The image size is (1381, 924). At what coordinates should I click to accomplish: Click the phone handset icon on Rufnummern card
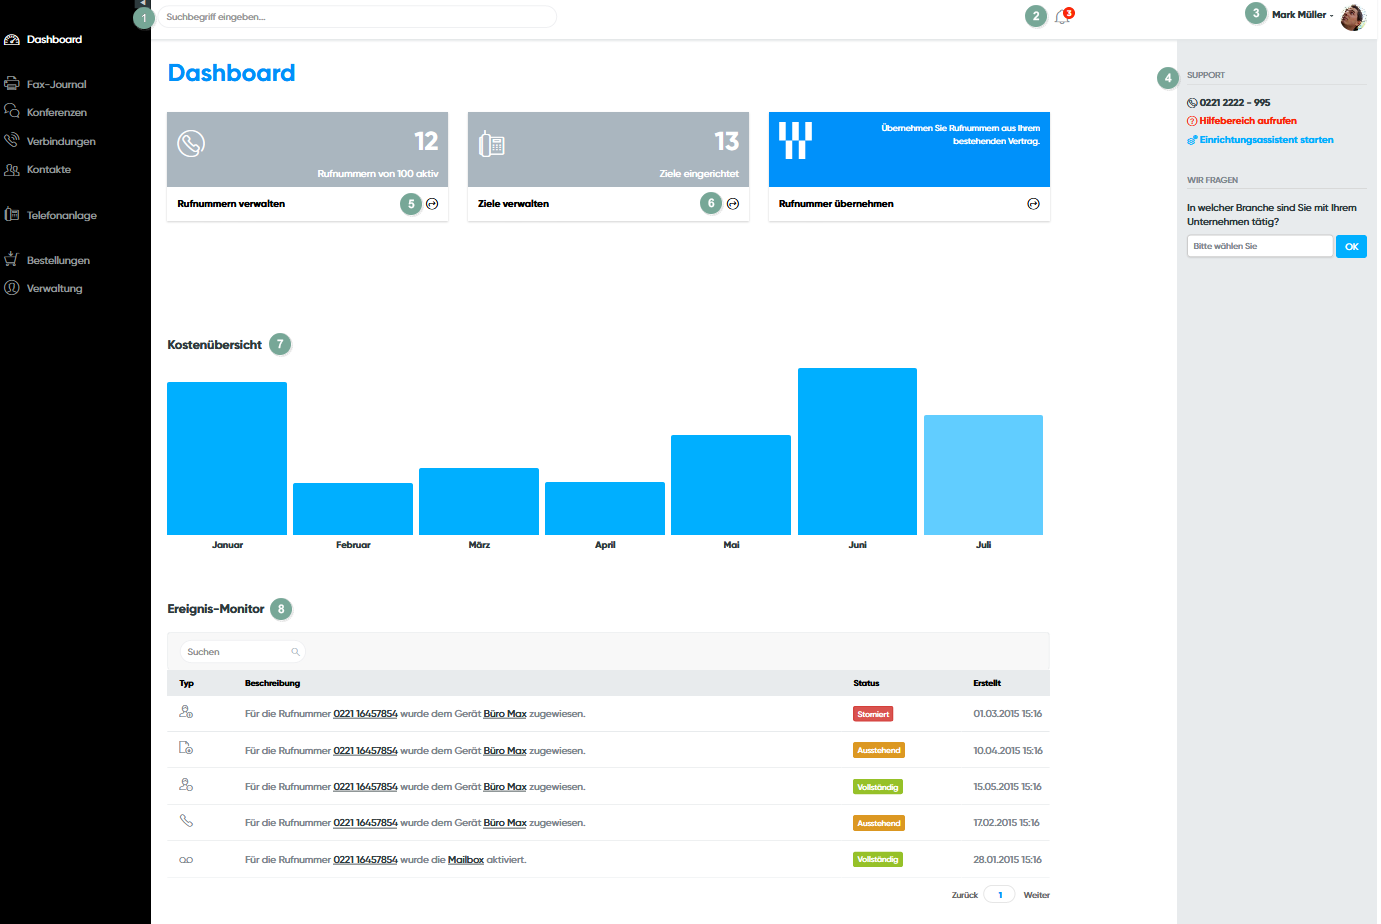pos(191,144)
